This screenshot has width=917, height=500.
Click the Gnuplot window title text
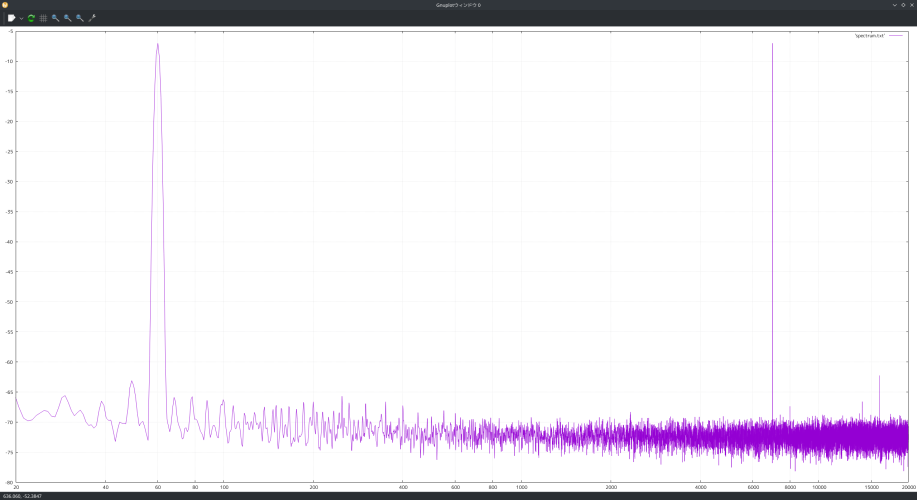pyautogui.click(x=458, y=5)
